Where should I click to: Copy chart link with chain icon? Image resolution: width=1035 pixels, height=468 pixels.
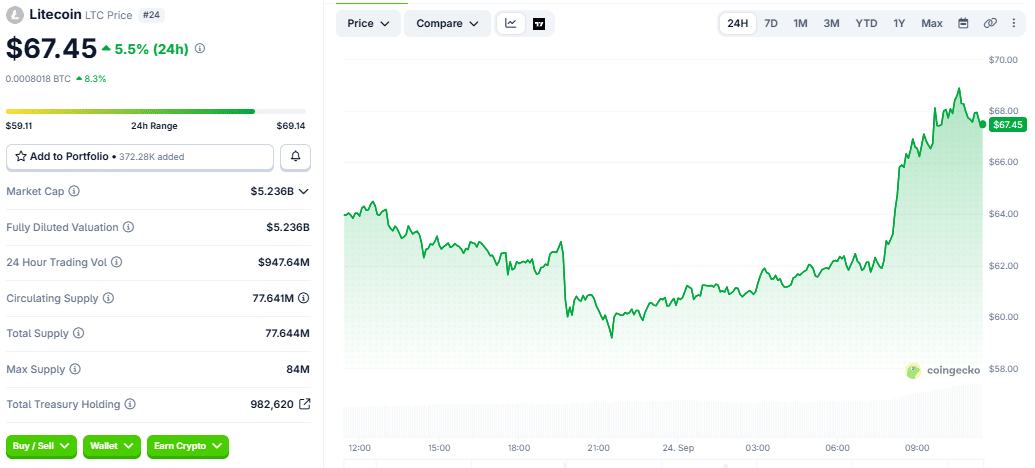(989, 24)
